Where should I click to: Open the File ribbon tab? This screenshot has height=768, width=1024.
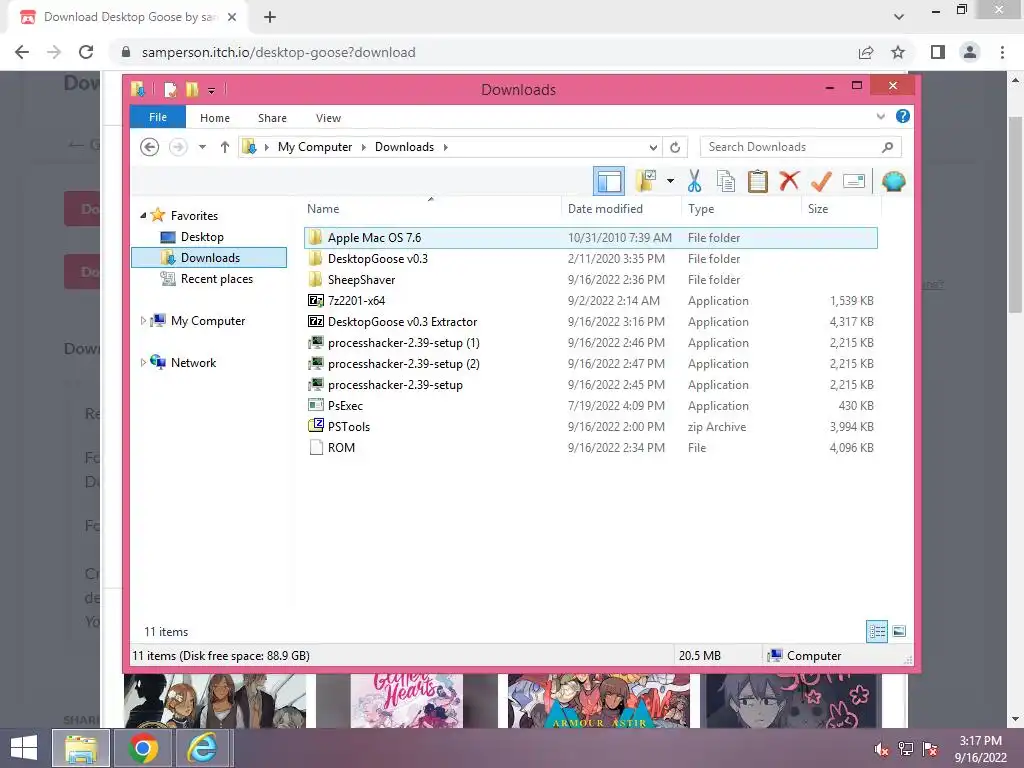158,117
